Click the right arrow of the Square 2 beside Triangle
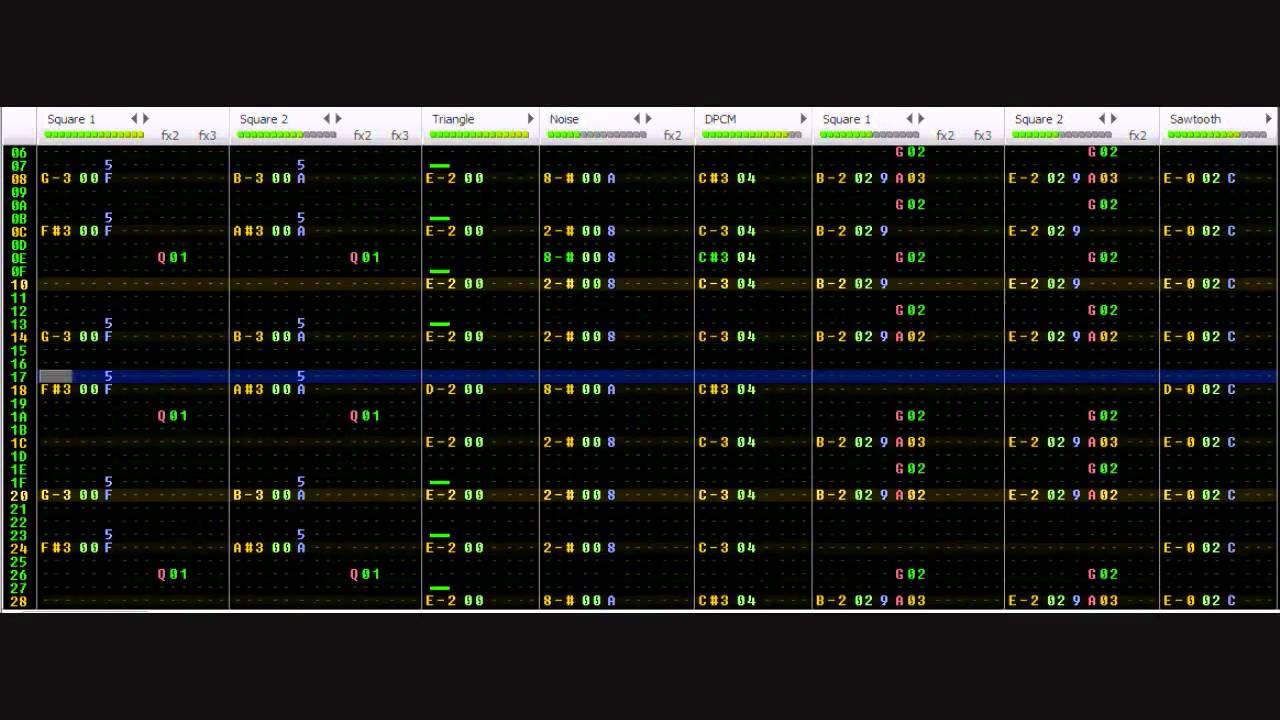This screenshot has width=1280, height=720. pos(338,119)
